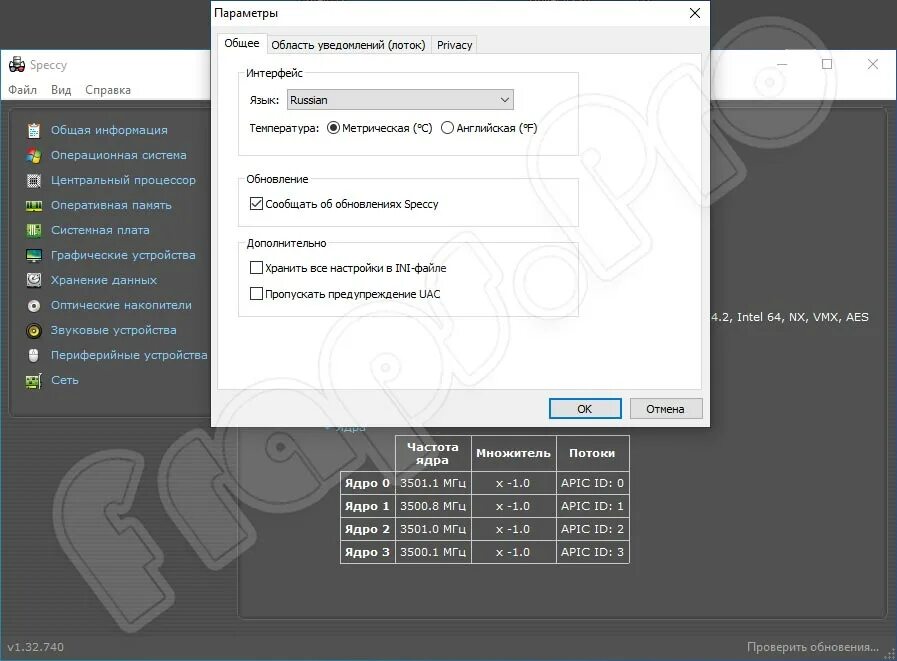
Task: Open the Вид menu
Action: [x=61, y=90]
